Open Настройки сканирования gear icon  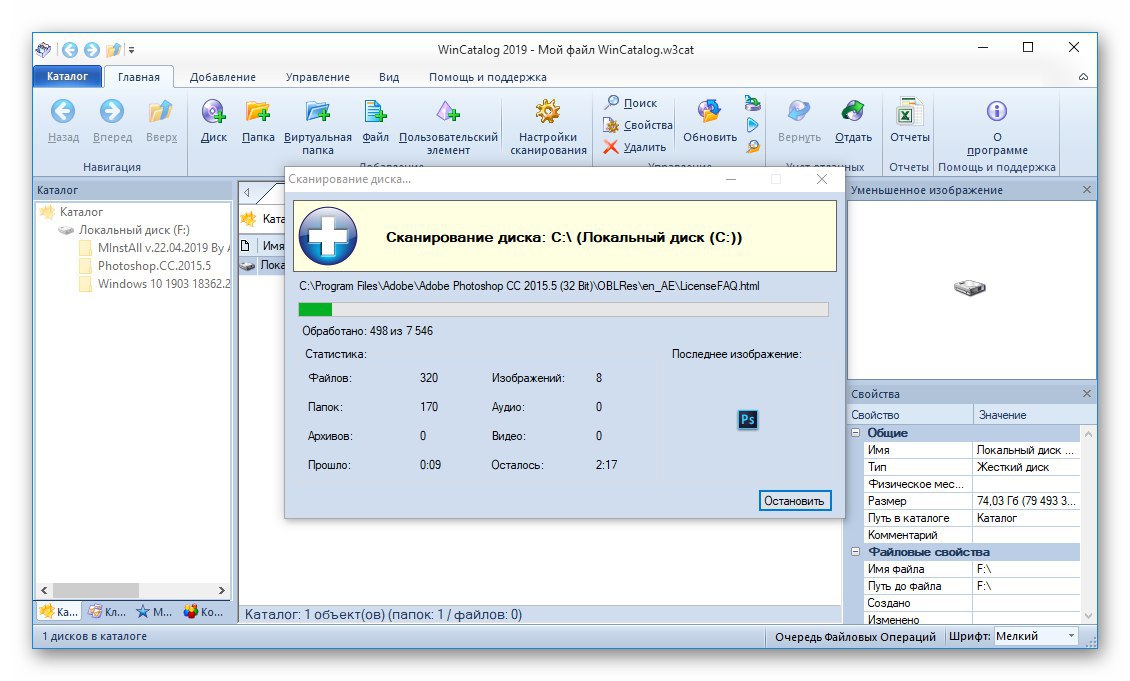(x=548, y=112)
